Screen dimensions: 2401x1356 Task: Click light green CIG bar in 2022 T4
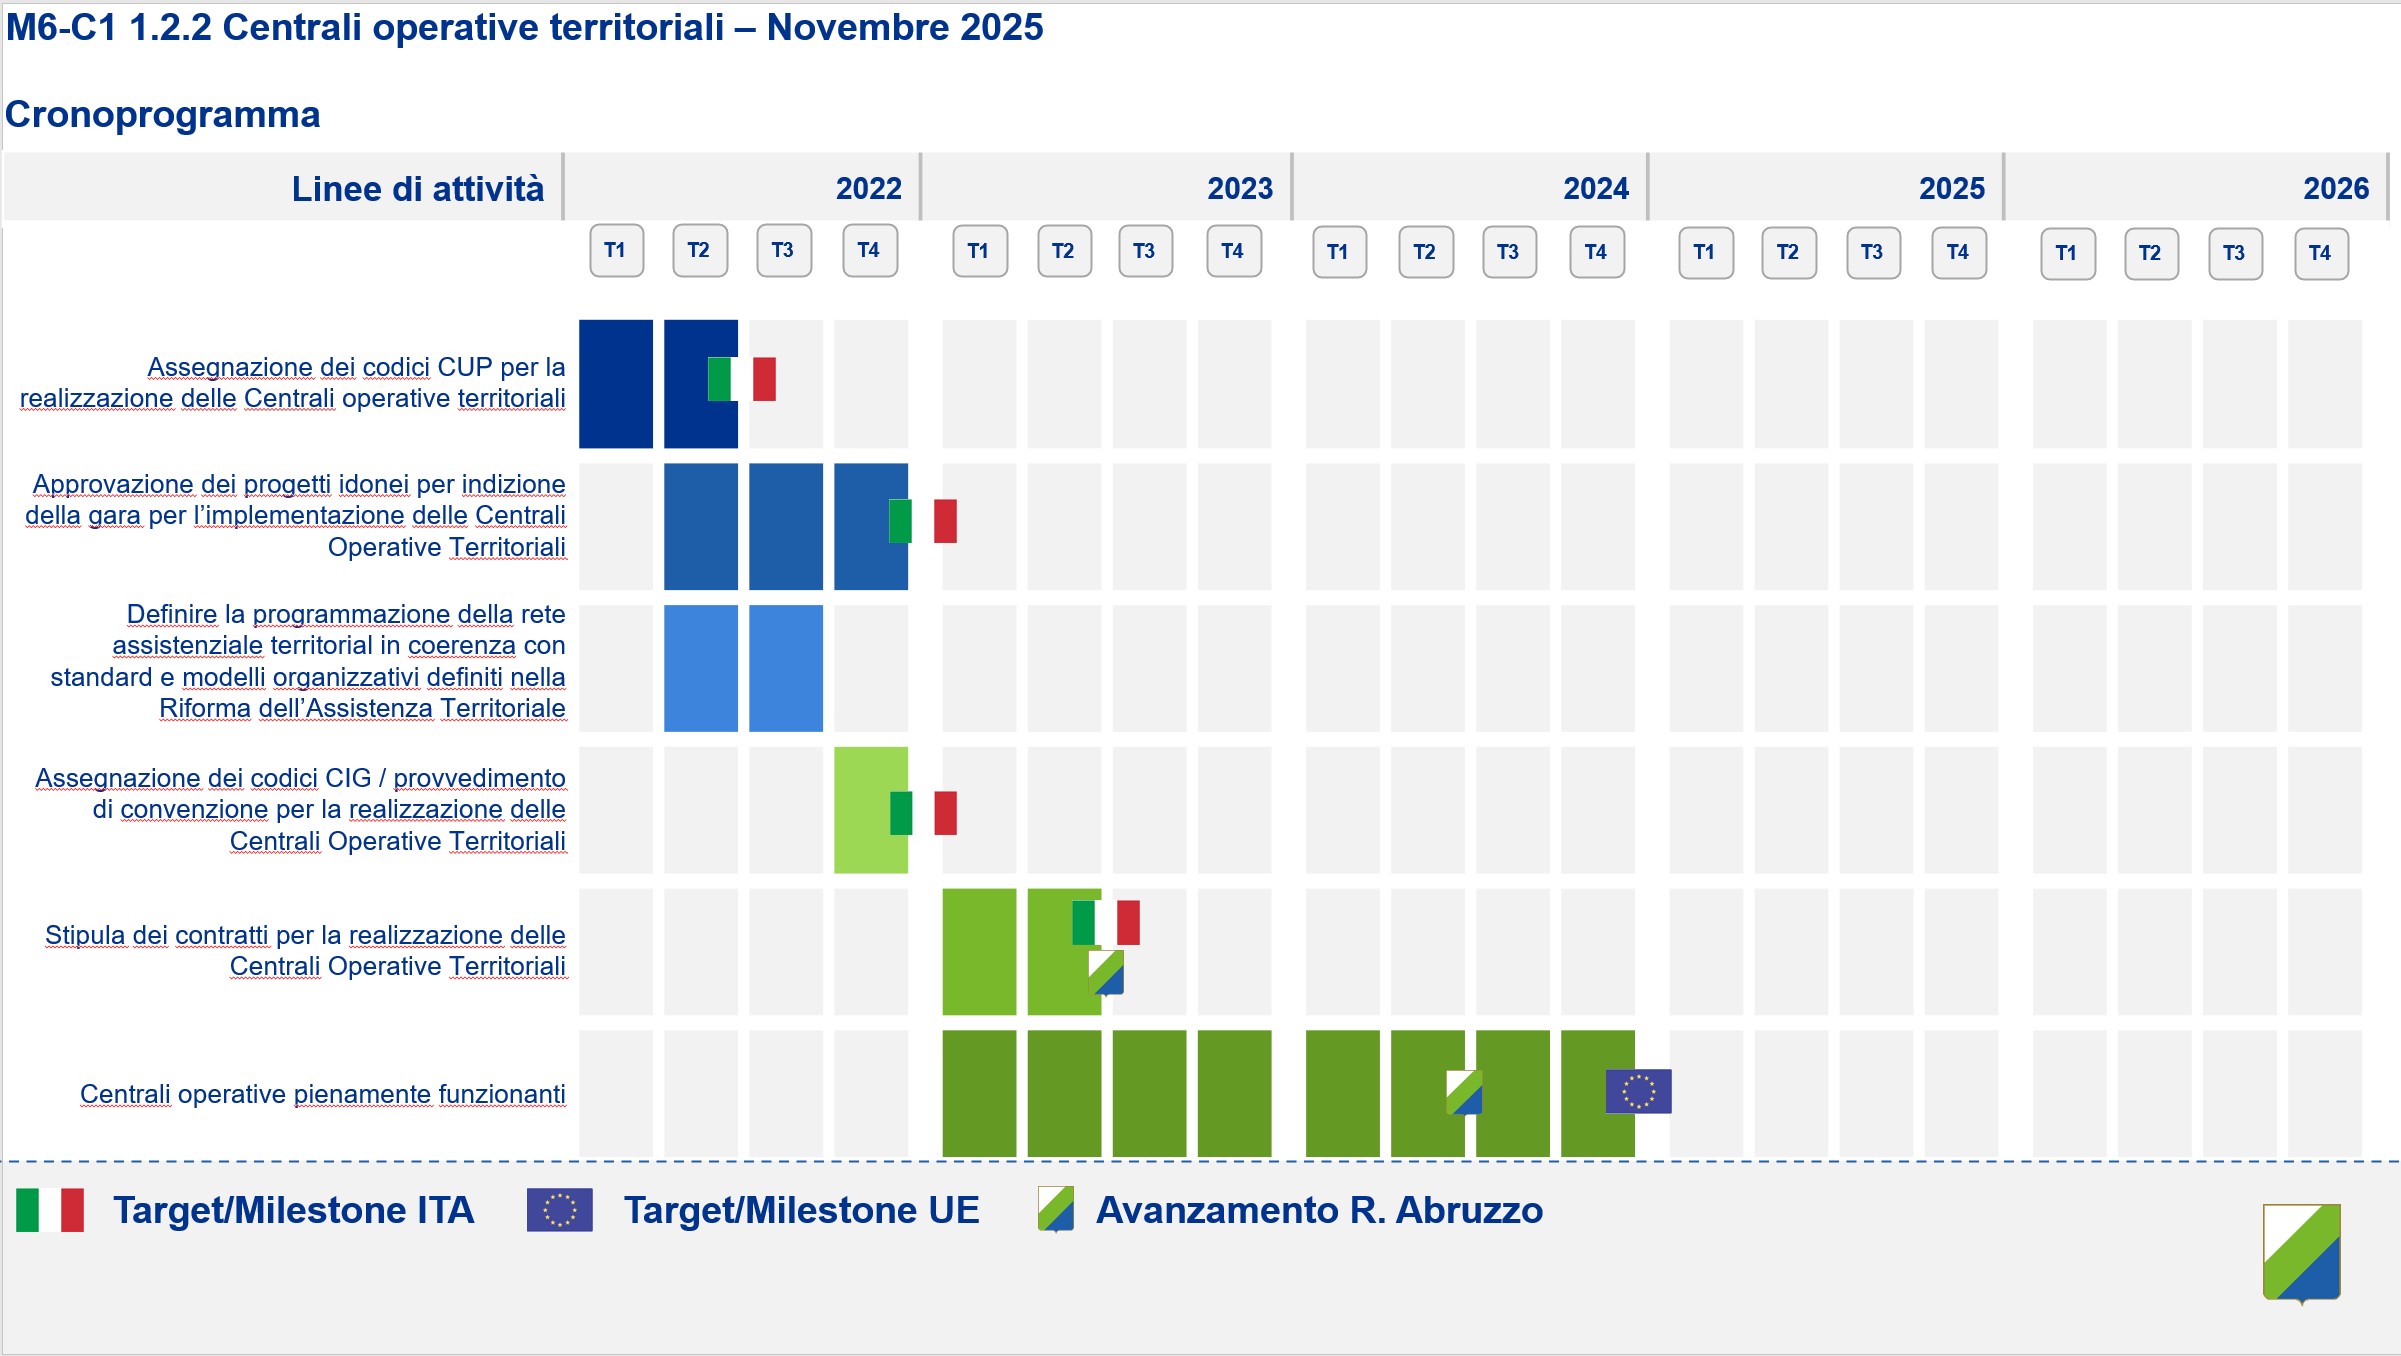coord(864,810)
